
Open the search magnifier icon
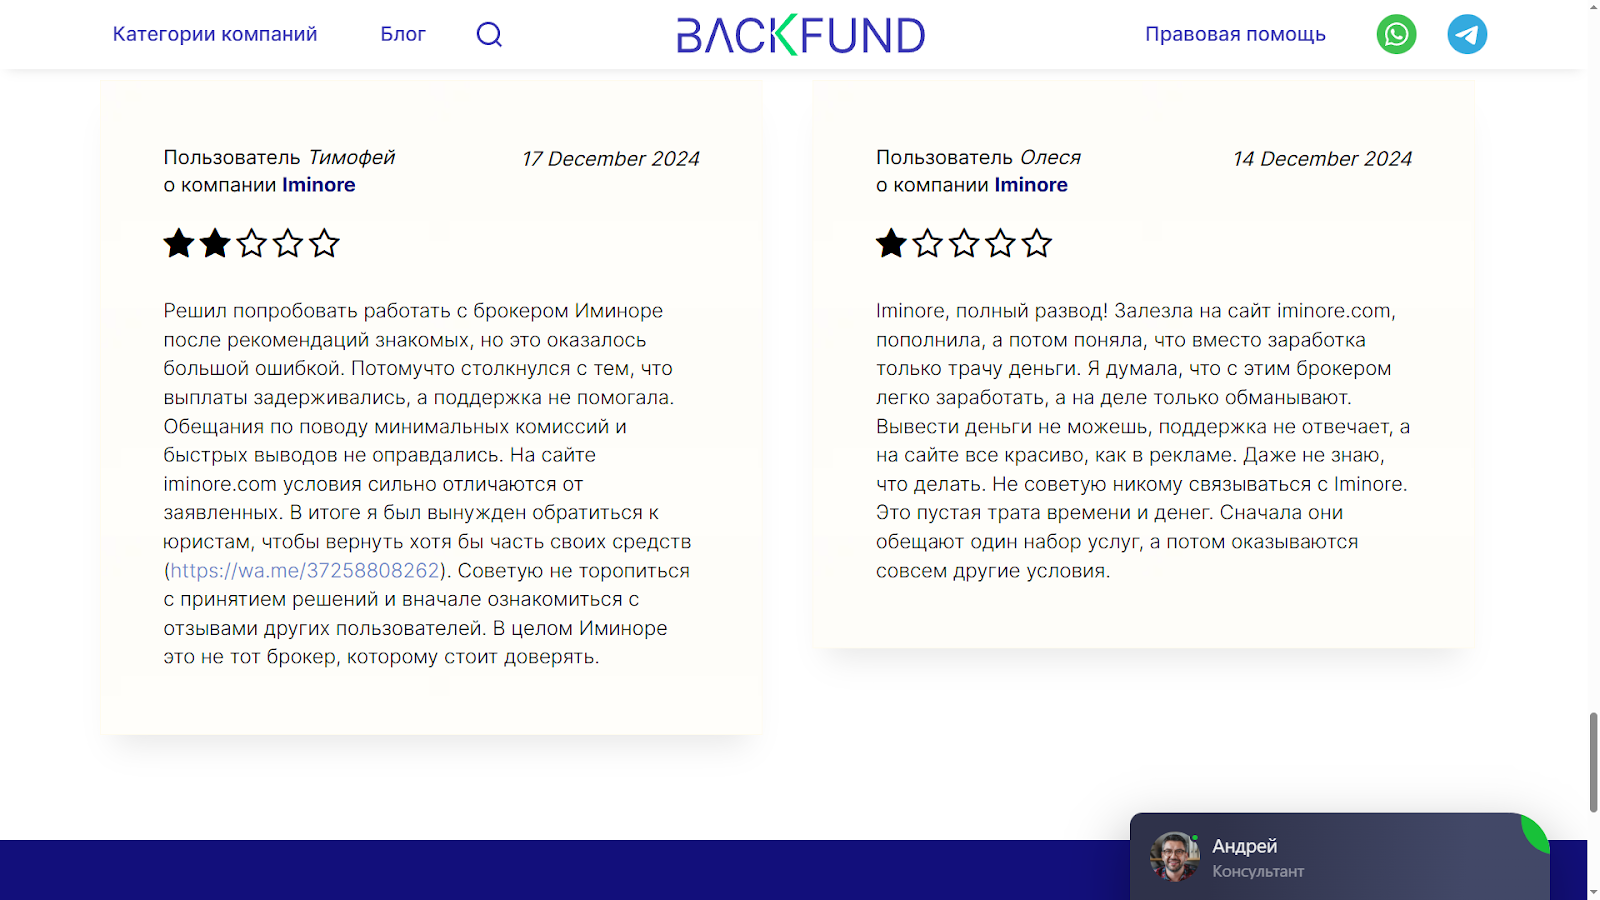489,35
